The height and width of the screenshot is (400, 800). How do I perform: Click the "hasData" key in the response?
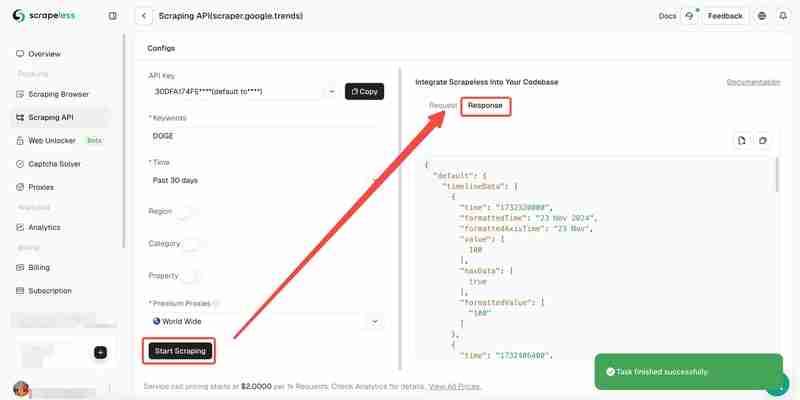pyautogui.click(x=481, y=271)
